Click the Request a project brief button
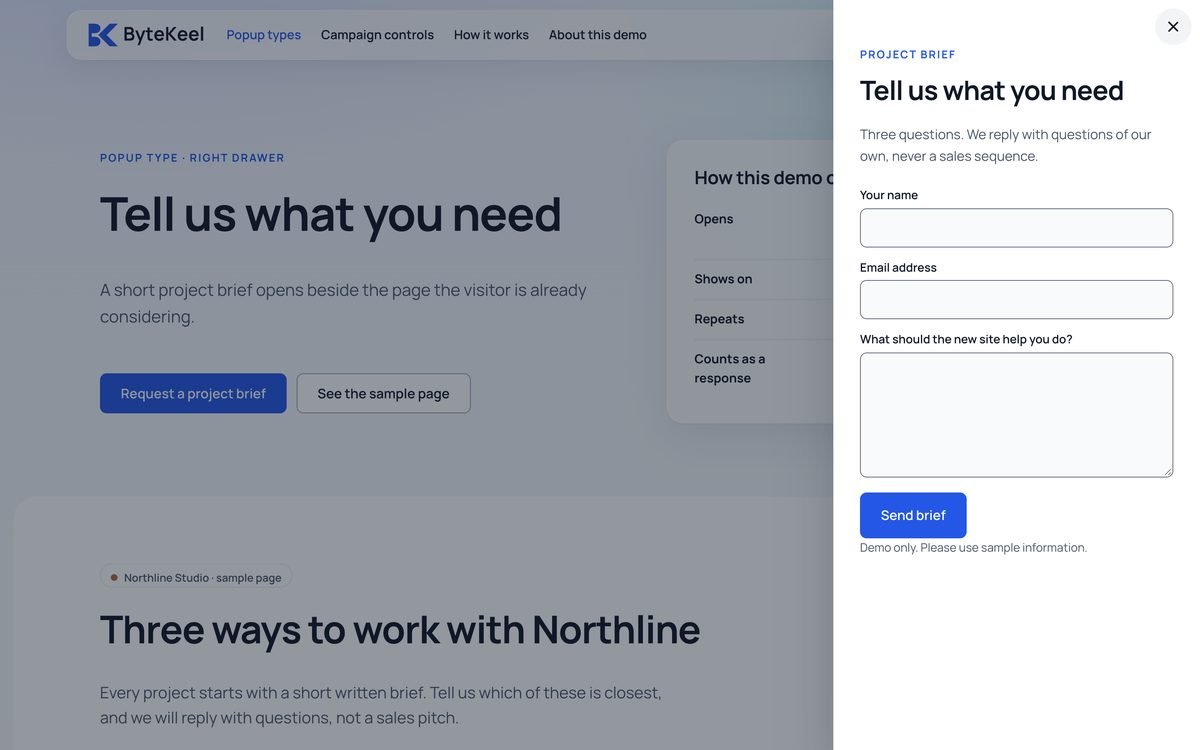1200x750 pixels. [193, 394]
